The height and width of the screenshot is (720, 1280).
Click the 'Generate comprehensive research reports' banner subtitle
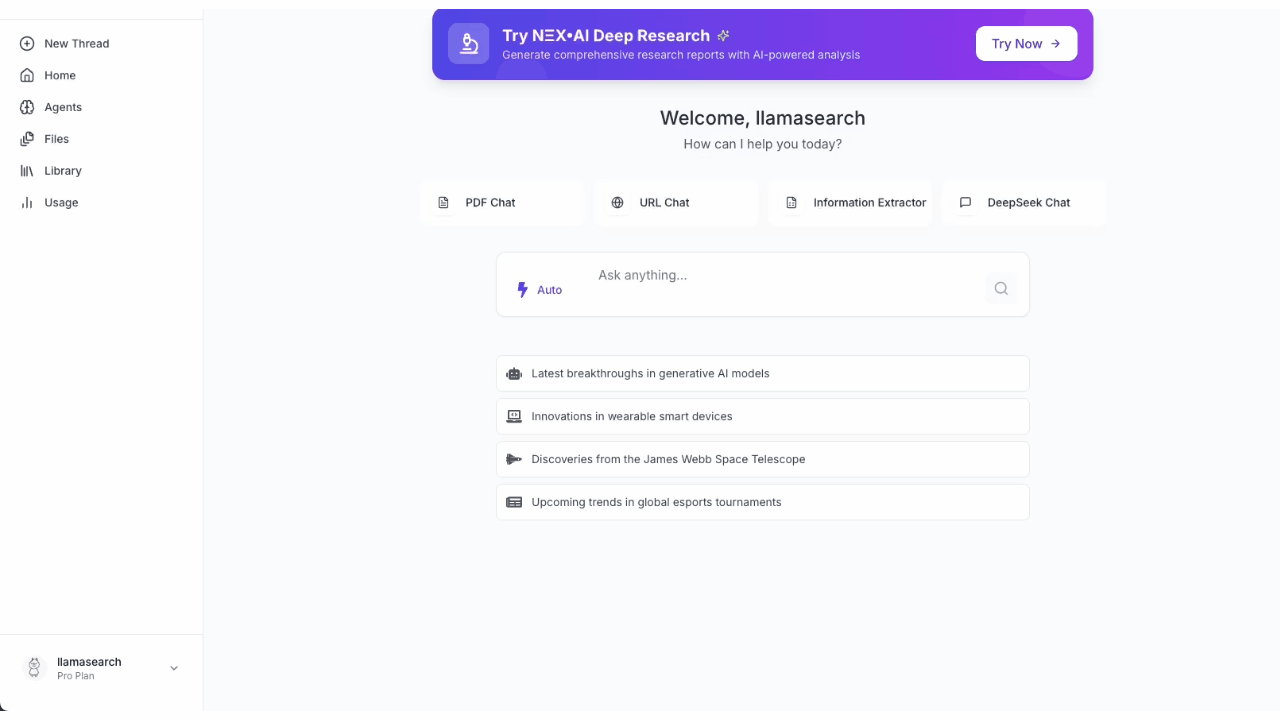681,55
